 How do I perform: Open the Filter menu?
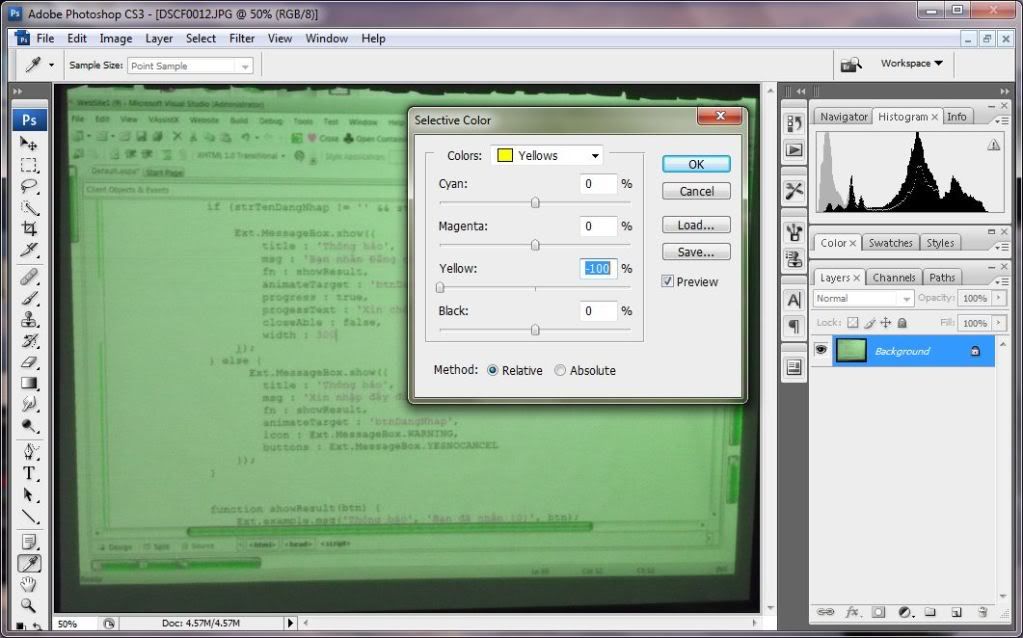pos(242,39)
